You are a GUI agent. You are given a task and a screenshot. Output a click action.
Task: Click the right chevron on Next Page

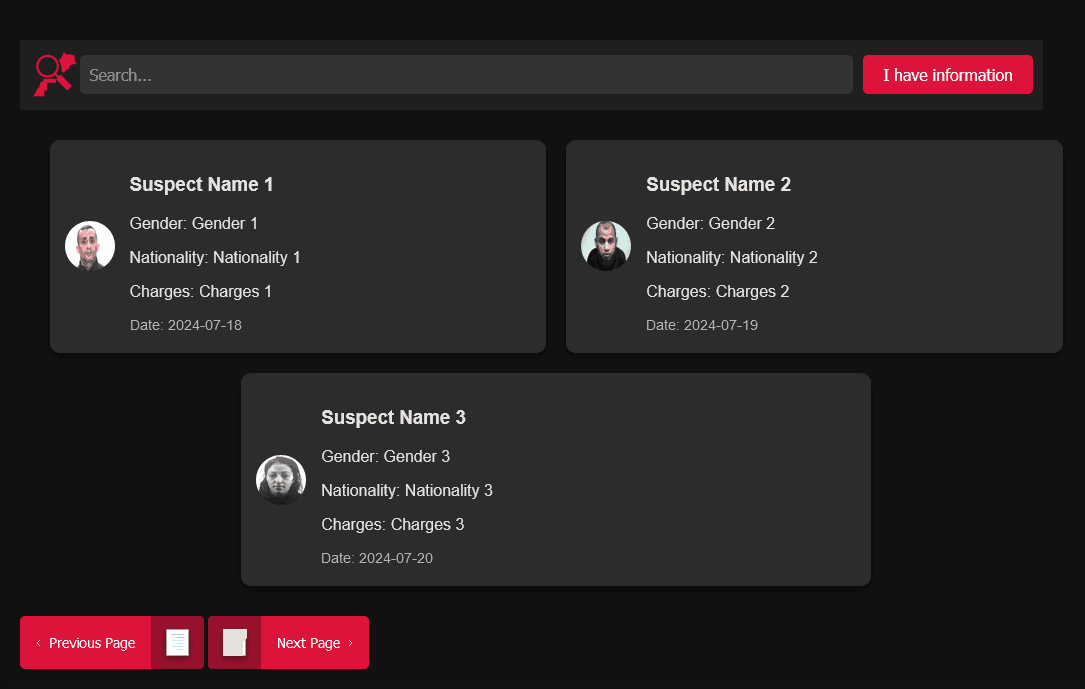tap(350, 643)
